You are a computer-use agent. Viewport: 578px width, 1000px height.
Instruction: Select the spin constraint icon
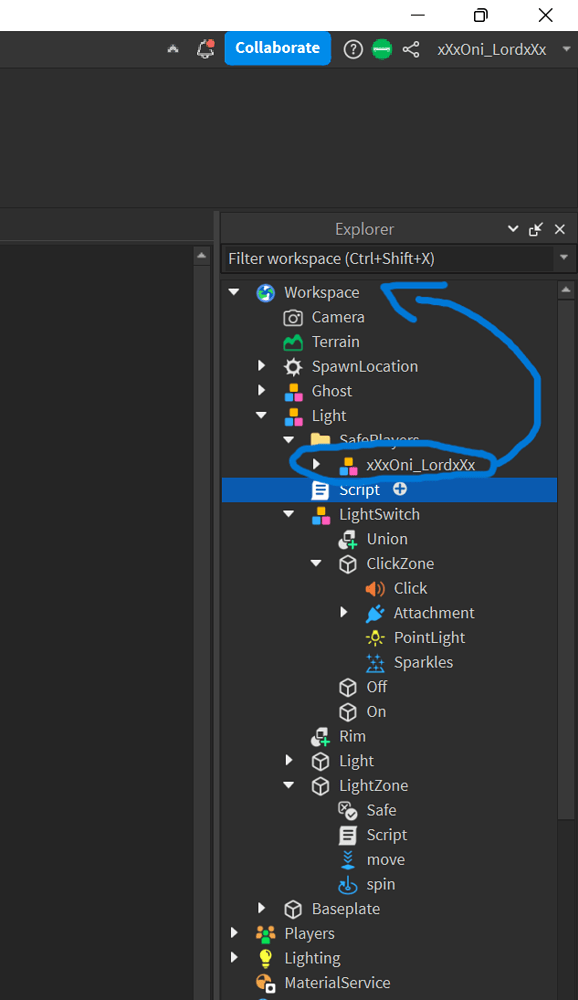point(348,885)
